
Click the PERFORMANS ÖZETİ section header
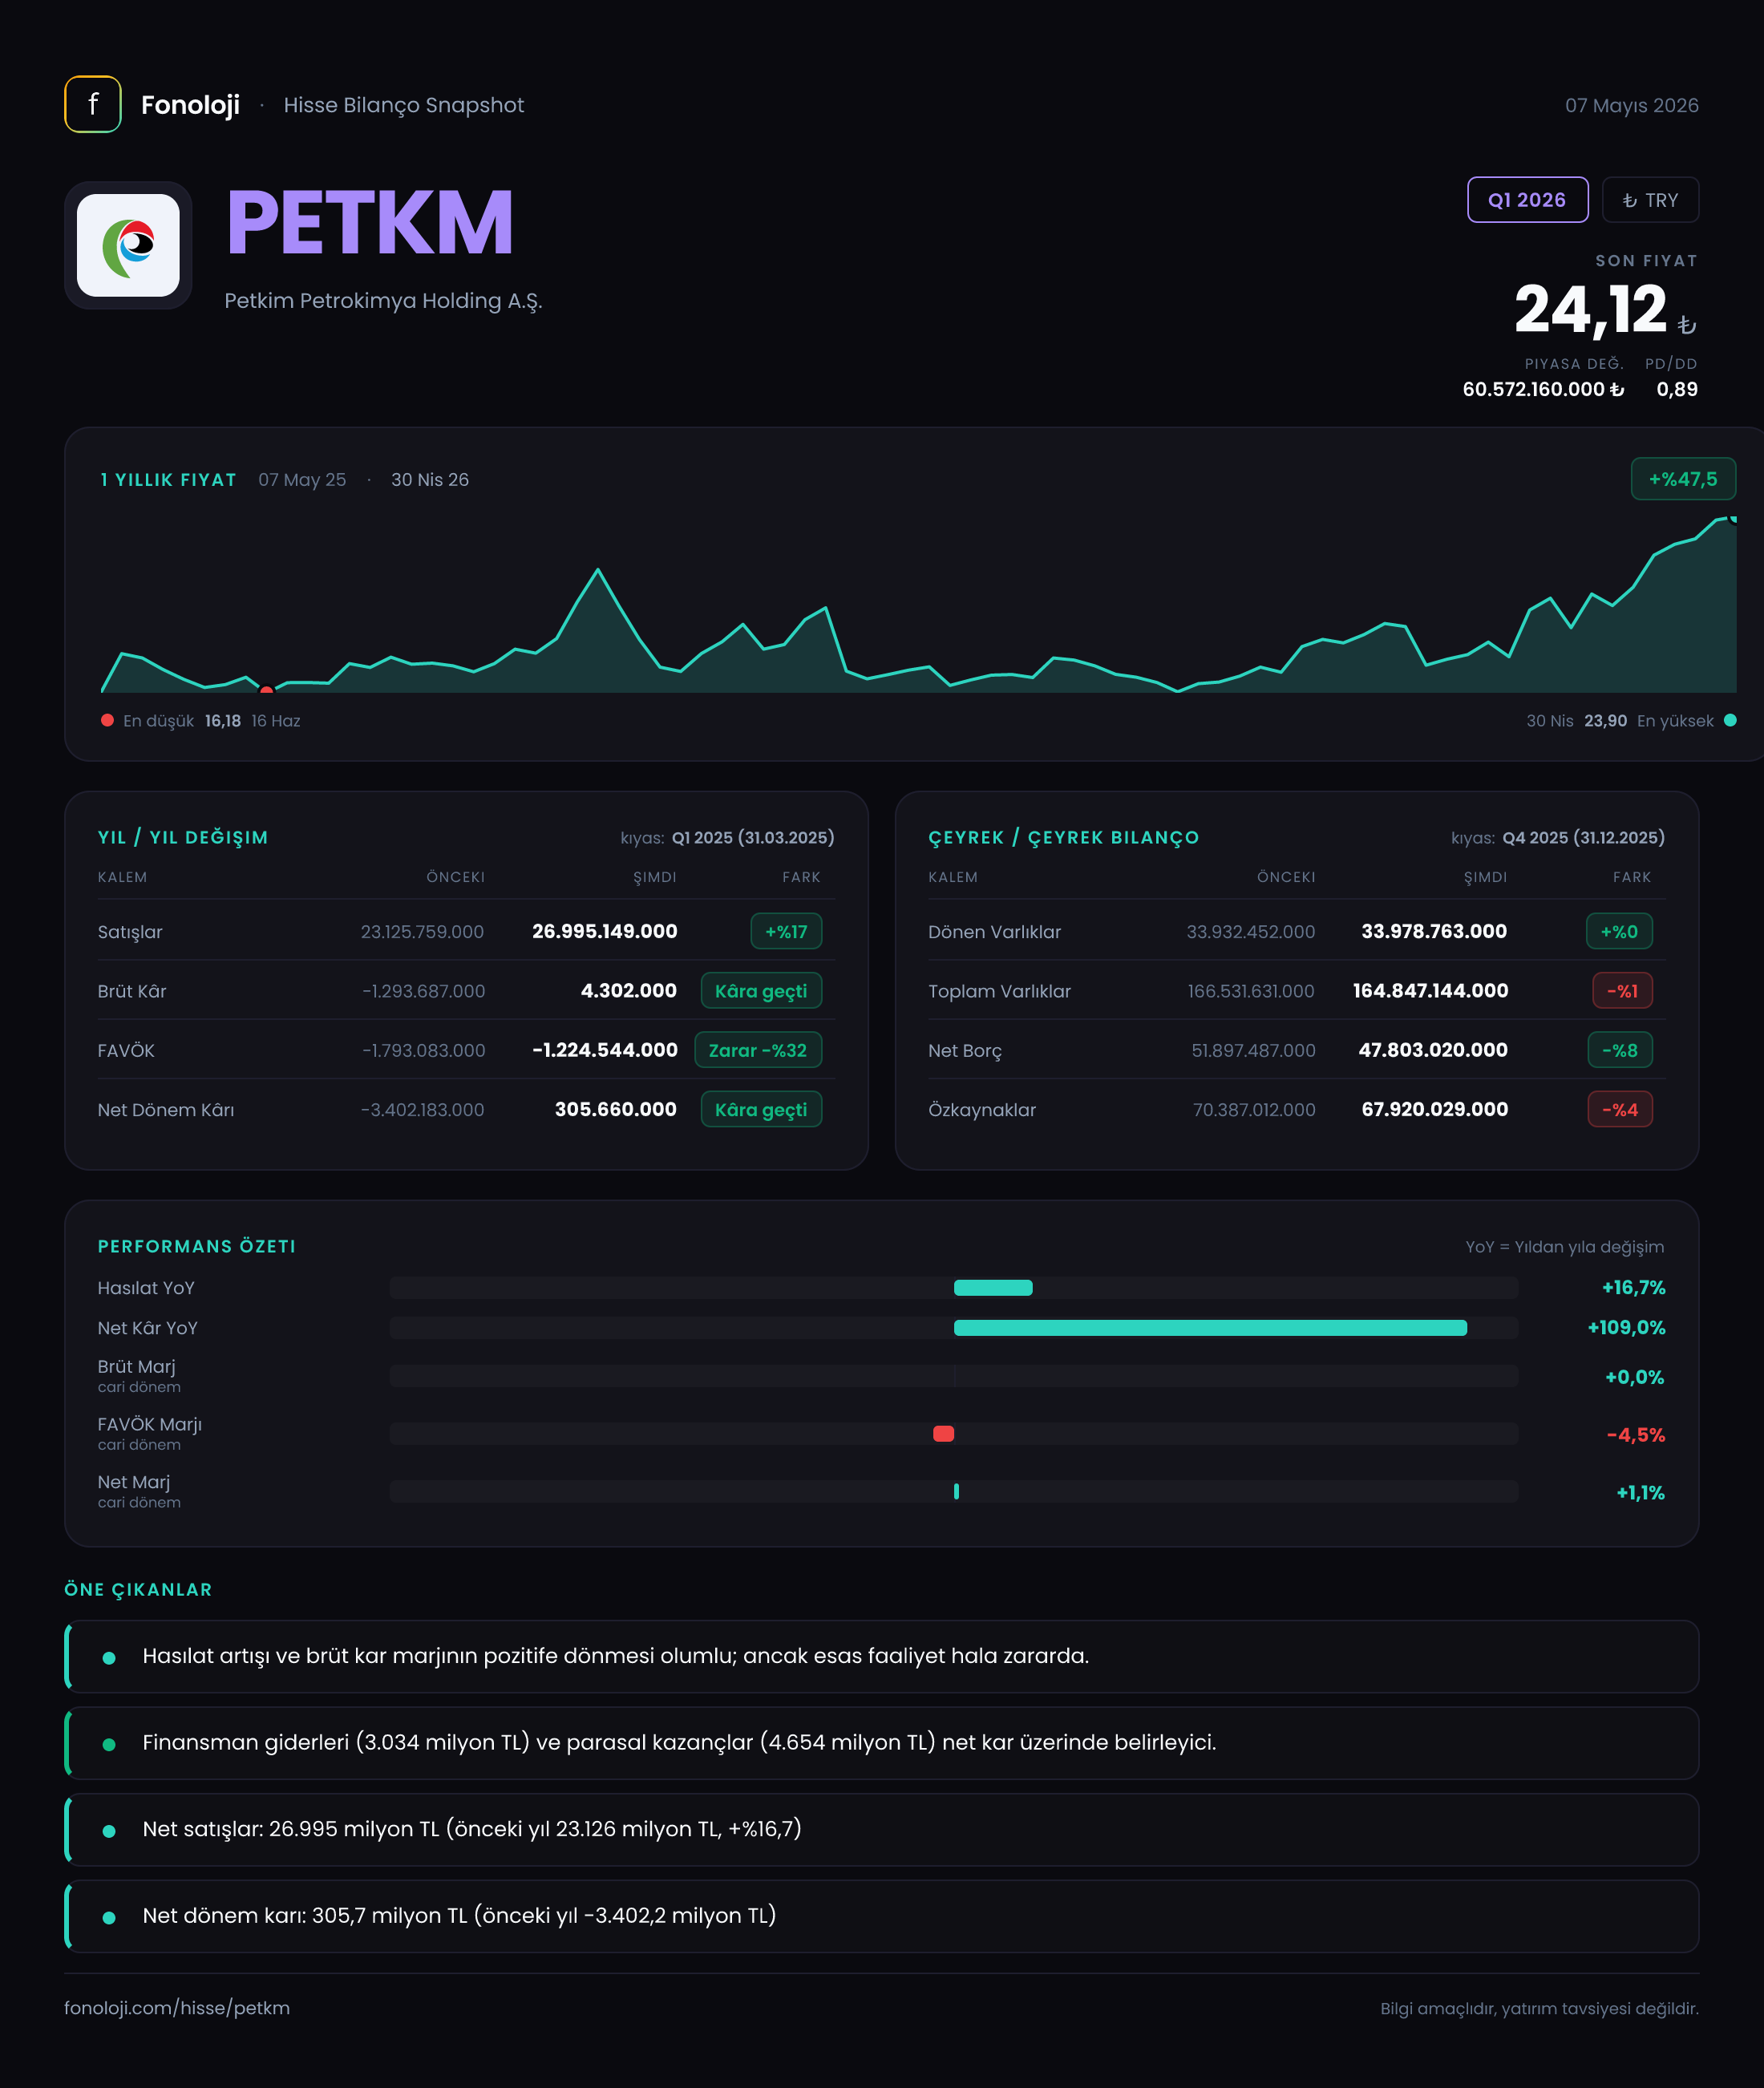tap(196, 1246)
